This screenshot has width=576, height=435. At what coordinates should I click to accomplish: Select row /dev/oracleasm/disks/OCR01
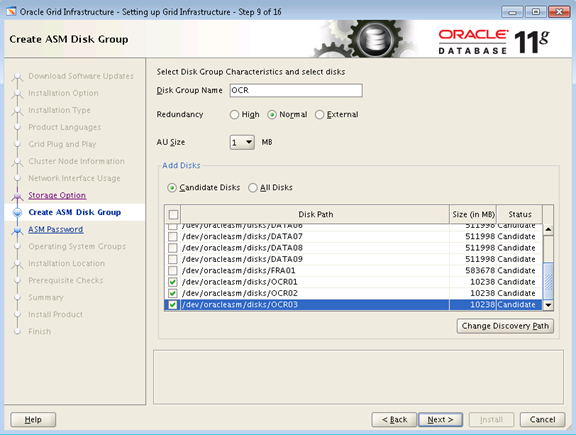pos(353,282)
